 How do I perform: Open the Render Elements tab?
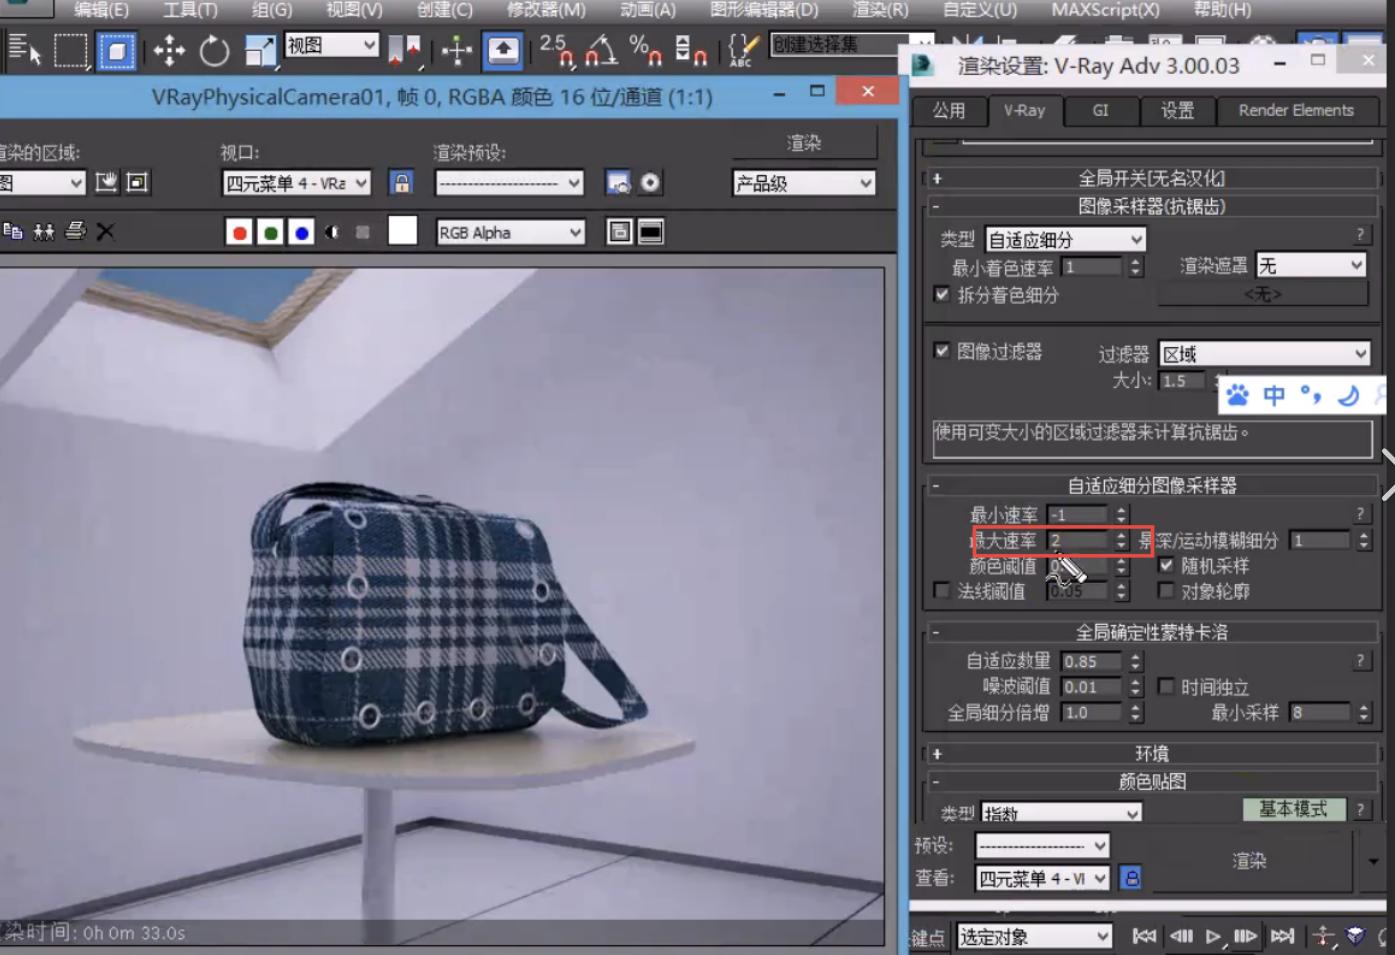click(1295, 111)
